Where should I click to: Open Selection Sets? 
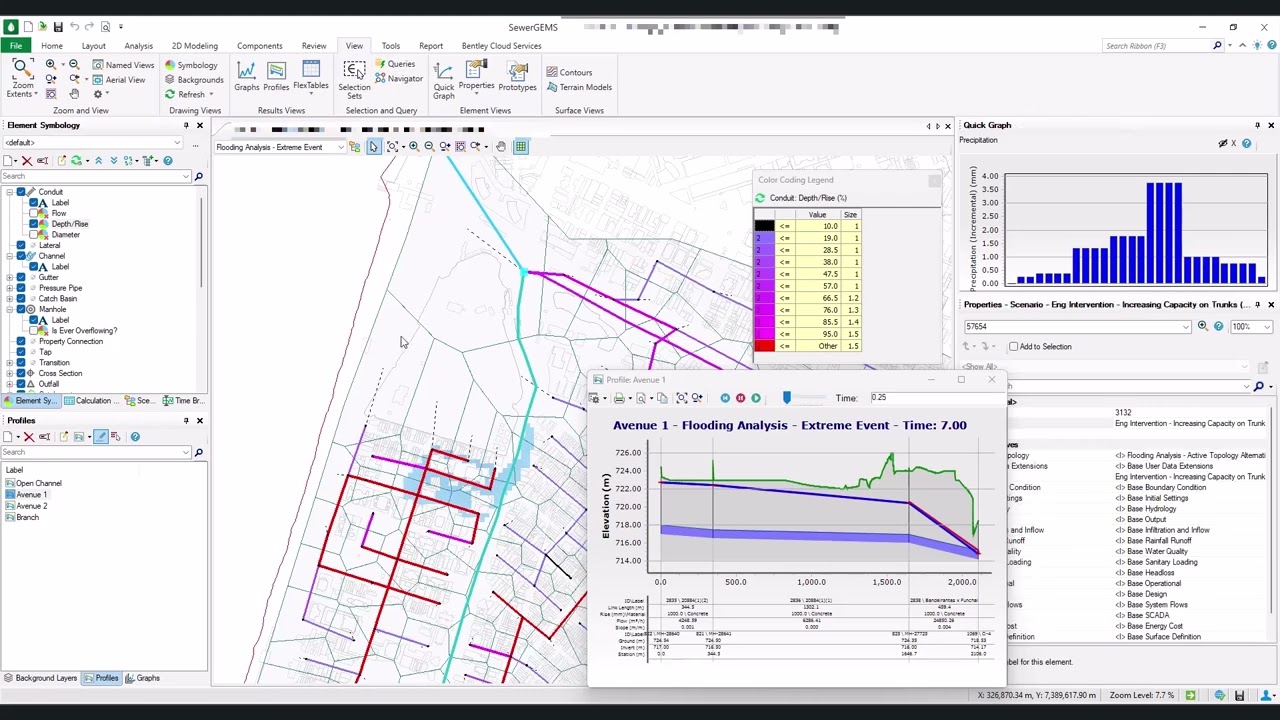pyautogui.click(x=354, y=80)
